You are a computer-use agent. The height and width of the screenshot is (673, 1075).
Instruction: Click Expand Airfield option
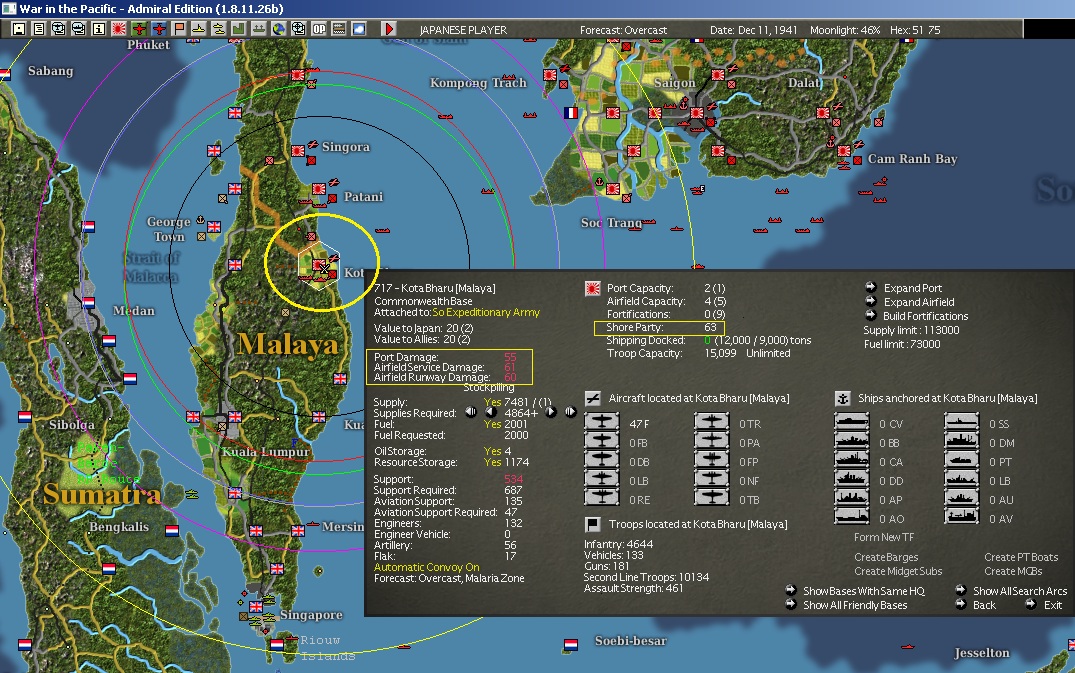pos(919,302)
